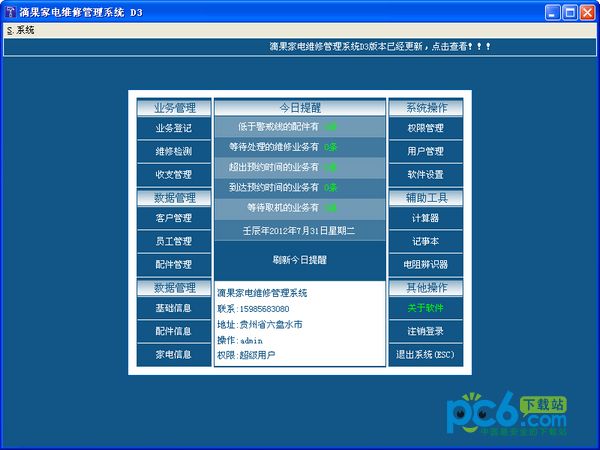Open 客户管理
Image resolution: width=600 pixels, height=450 pixels.
pyautogui.click(x=174, y=218)
